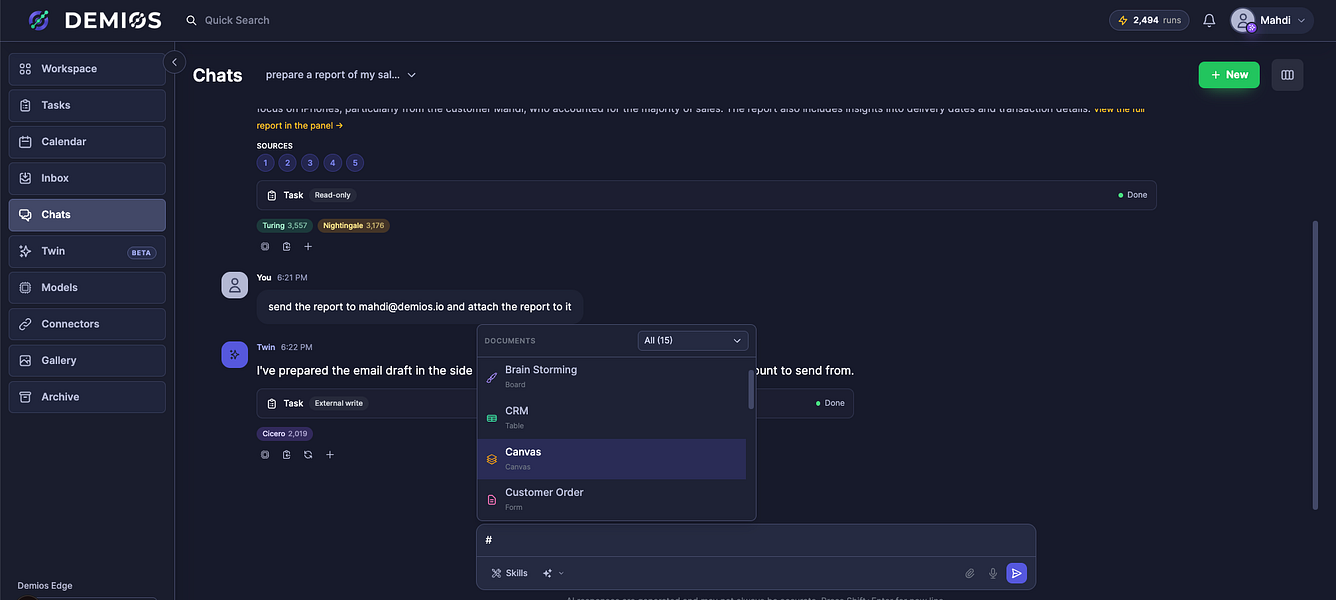The height and width of the screenshot is (600, 1336).
Task: Click the attachment paperclip icon
Action: [x=969, y=573]
